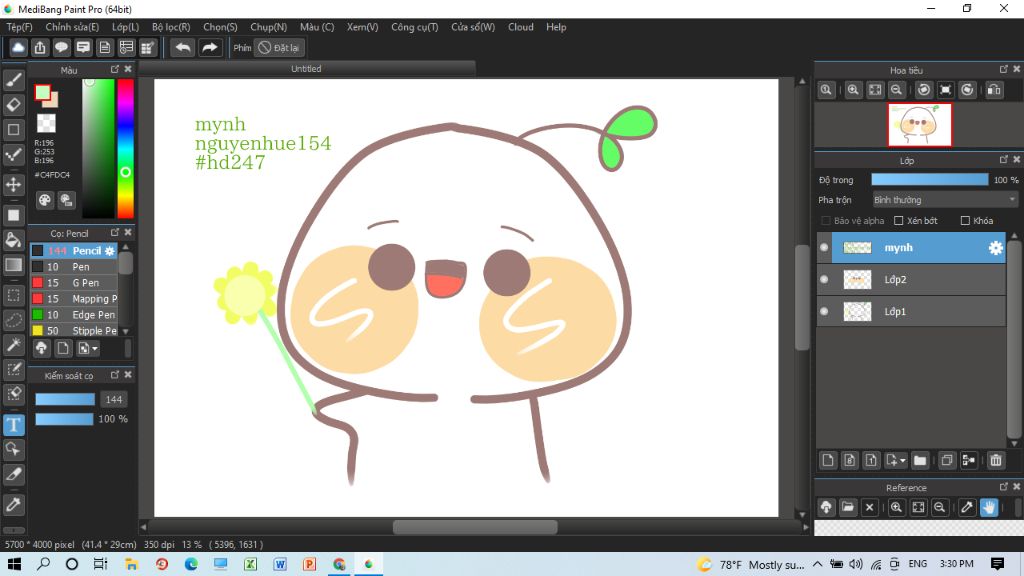The width and height of the screenshot is (1024, 576).
Task: Click the Undo arrow in top toolbar
Action: click(x=183, y=48)
